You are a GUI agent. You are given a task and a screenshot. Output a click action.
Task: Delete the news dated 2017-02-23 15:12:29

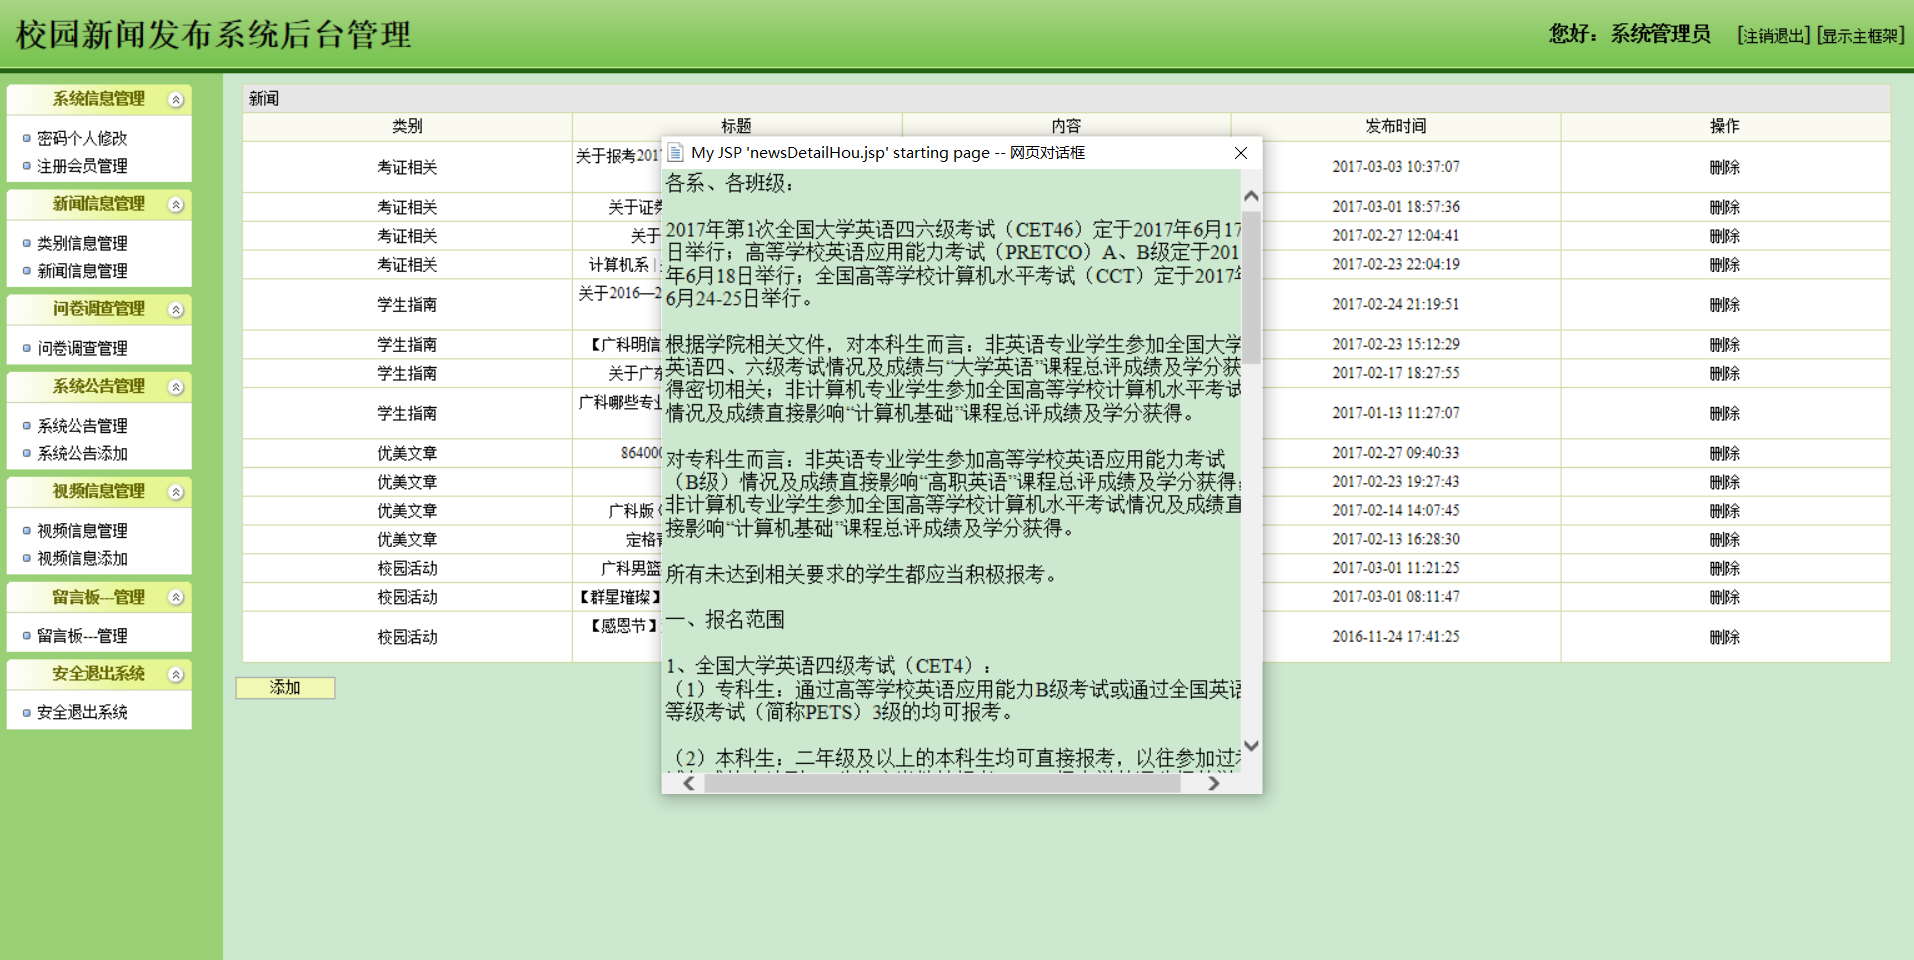pyautogui.click(x=1724, y=345)
